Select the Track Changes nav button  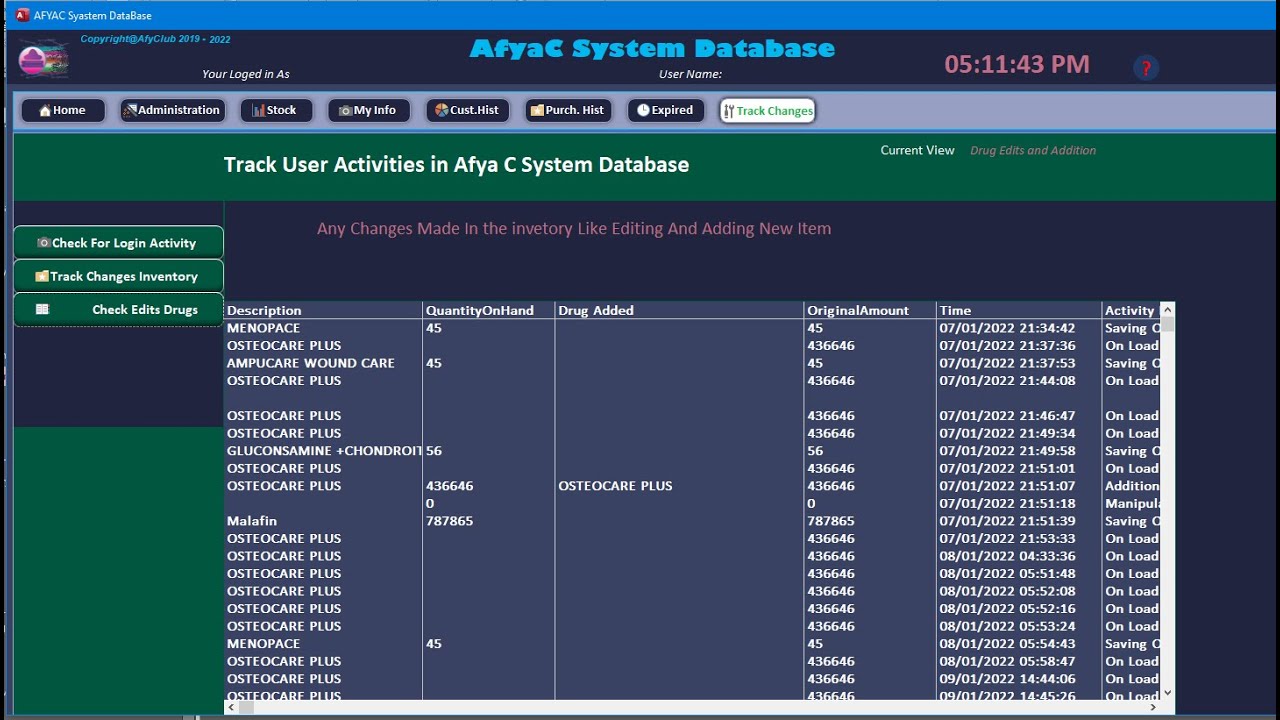pyautogui.click(x=768, y=111)
